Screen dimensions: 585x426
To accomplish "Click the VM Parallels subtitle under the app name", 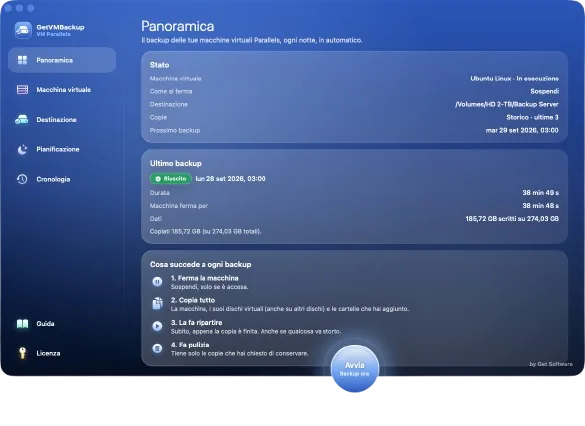I will click(53, 34).
